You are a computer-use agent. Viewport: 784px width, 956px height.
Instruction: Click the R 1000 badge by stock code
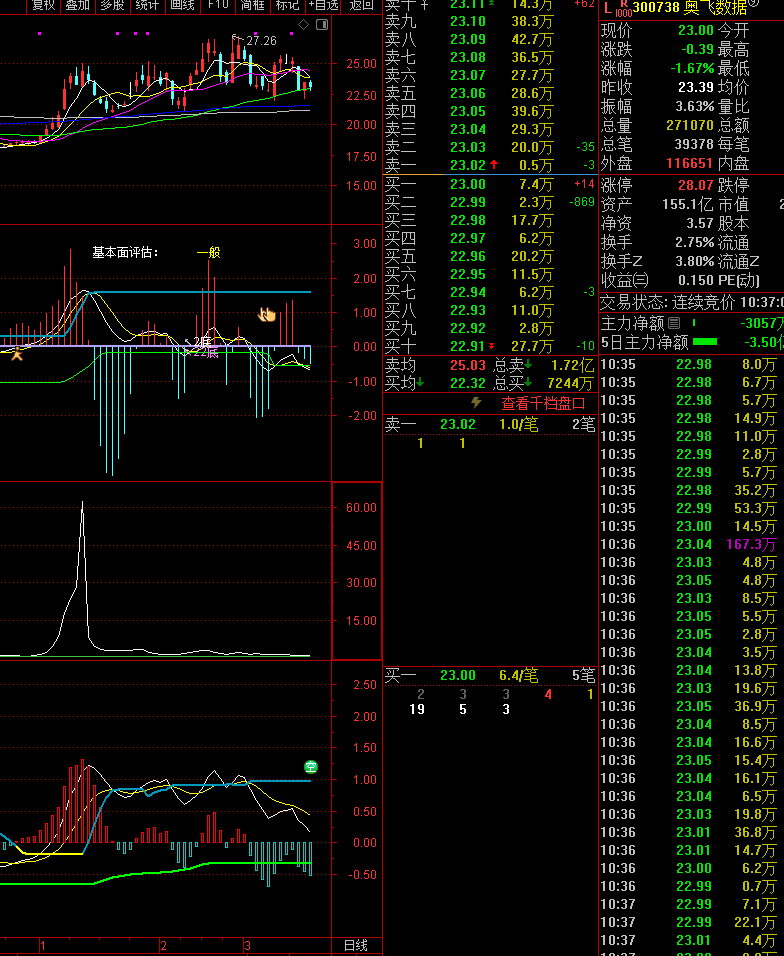(623, 9)
